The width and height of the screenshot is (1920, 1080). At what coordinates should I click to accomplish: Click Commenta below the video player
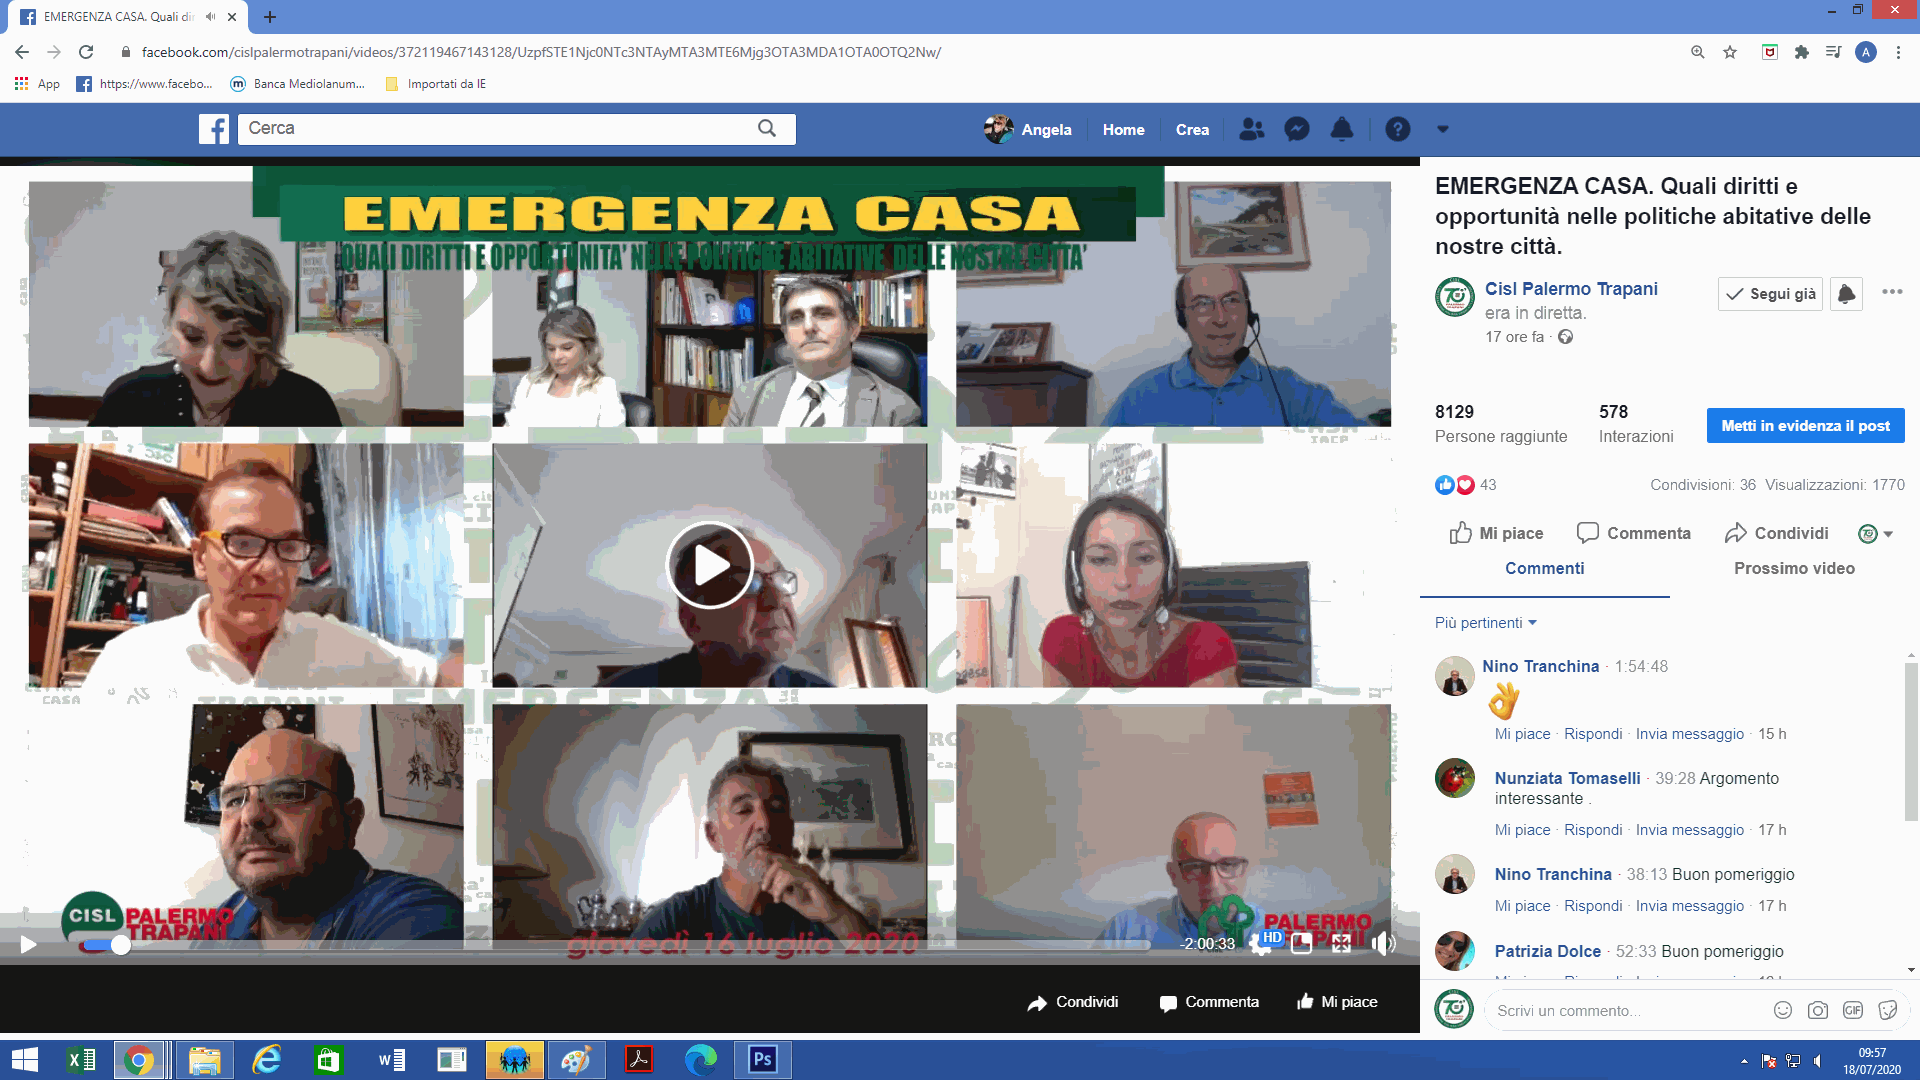point(1209,1002)
